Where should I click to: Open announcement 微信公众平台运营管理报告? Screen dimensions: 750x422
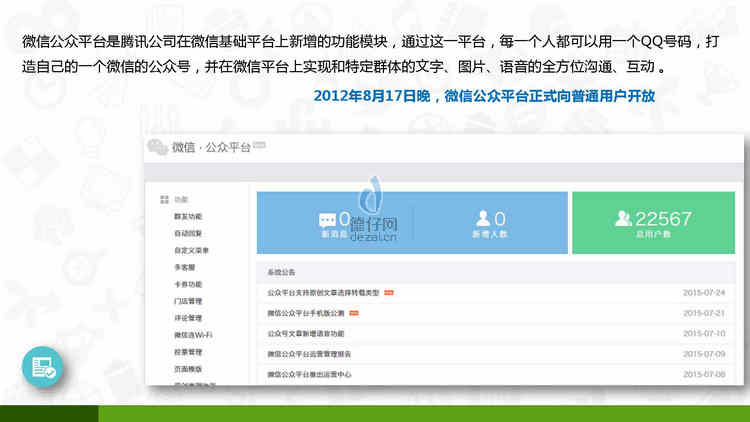[309, 354]
